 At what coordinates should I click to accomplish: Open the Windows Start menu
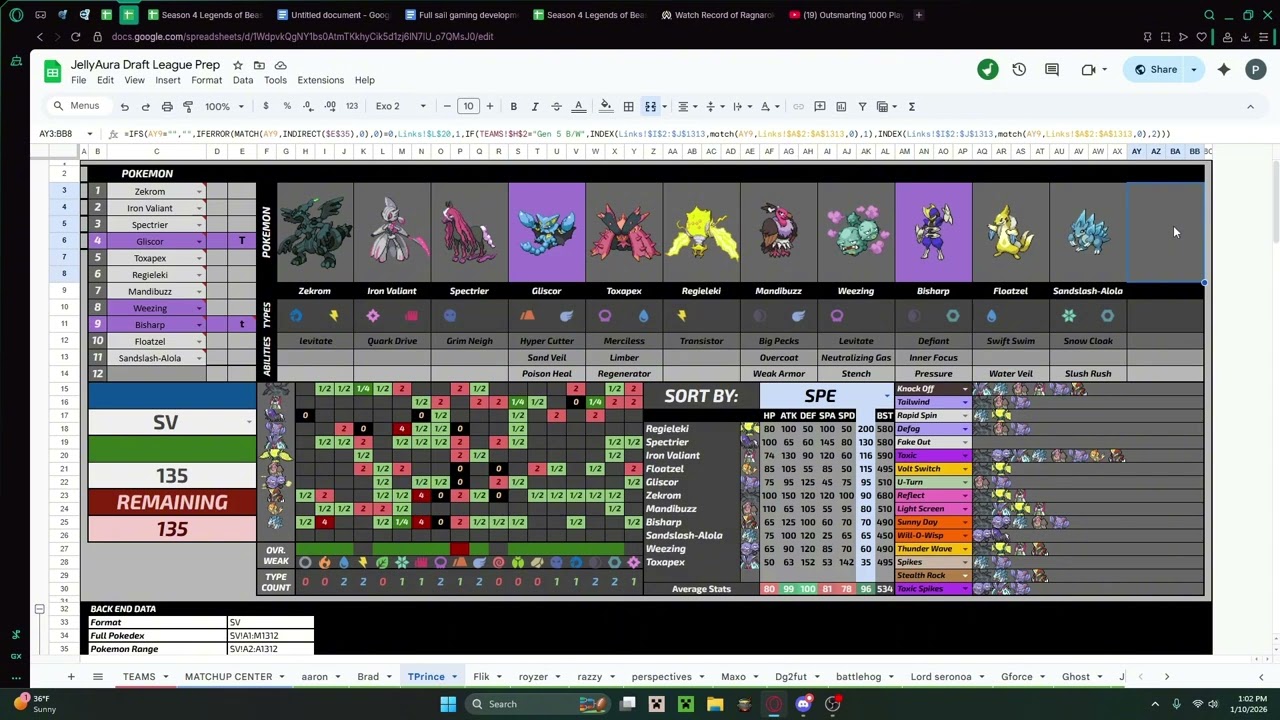click(x=448, y=704)
